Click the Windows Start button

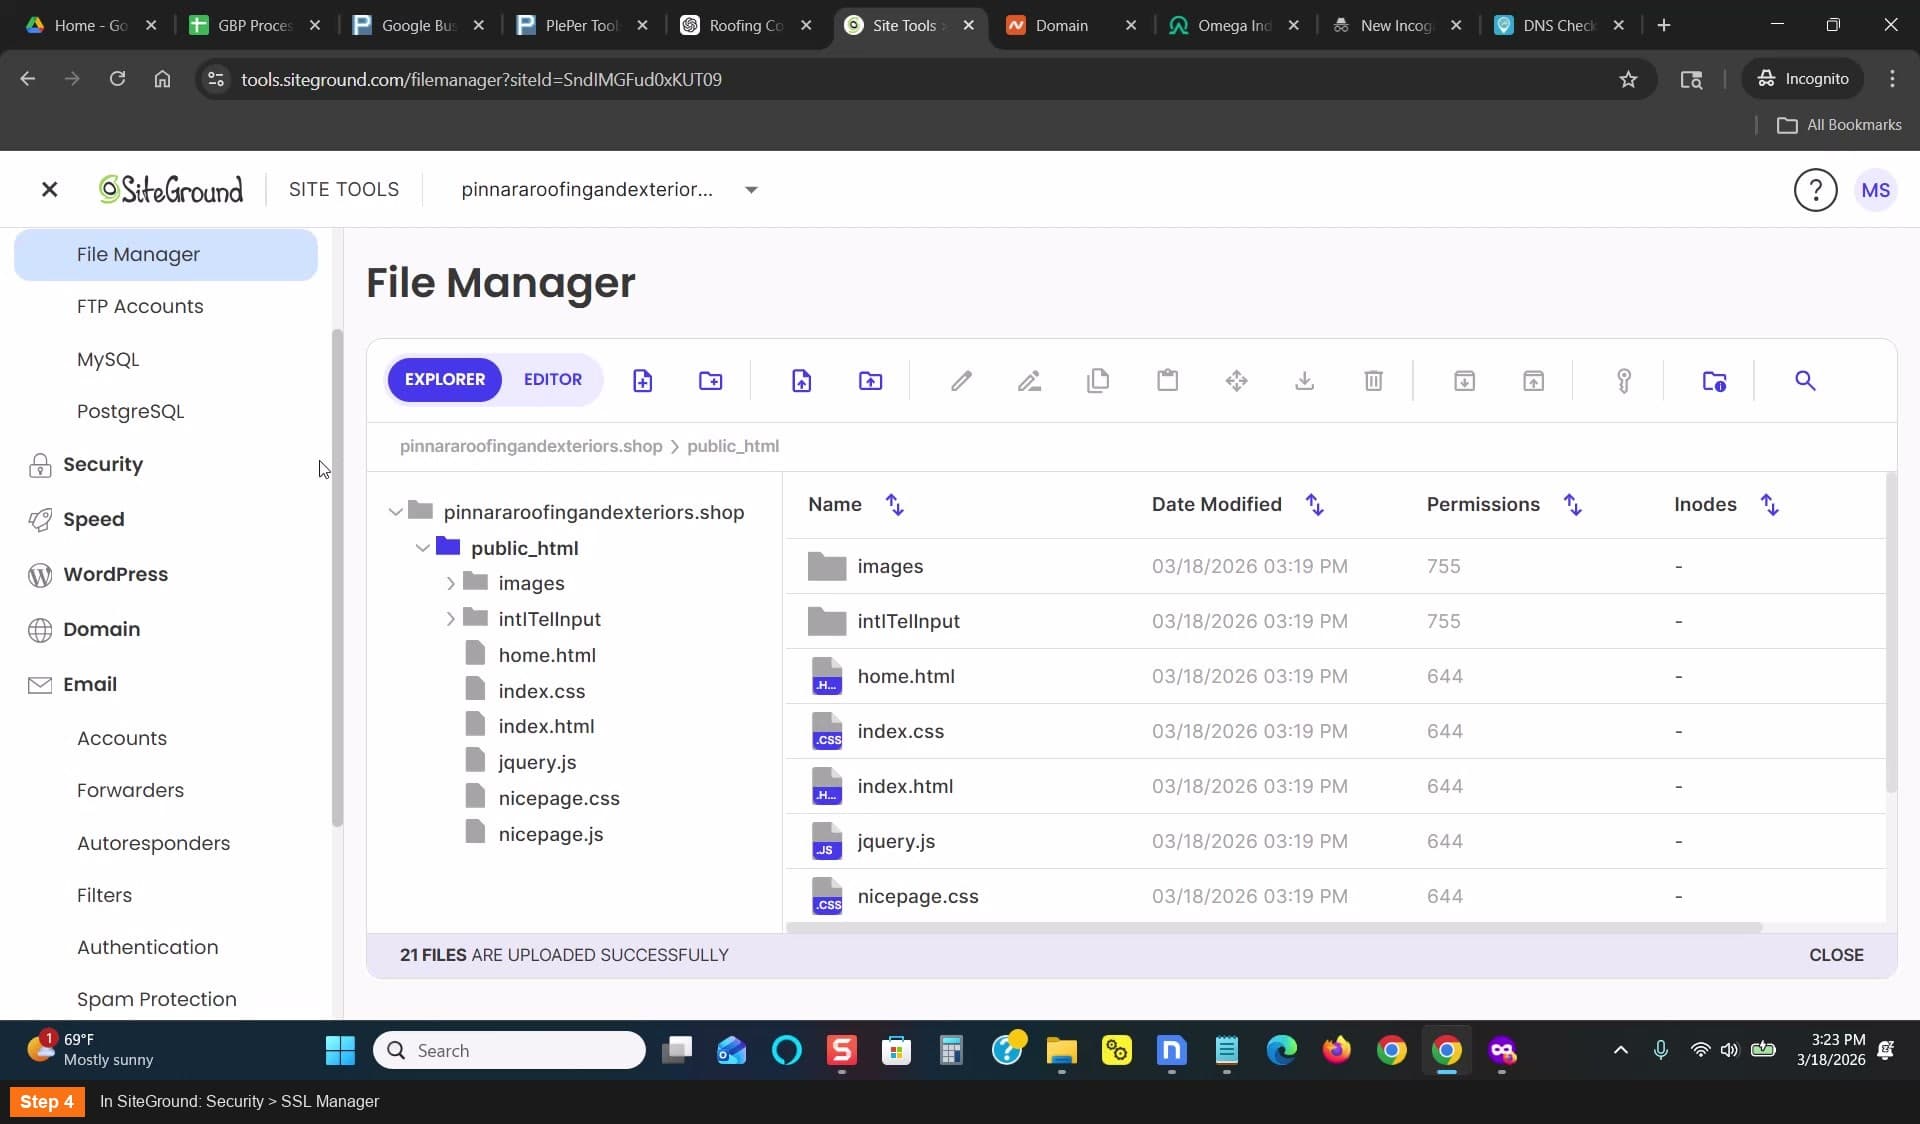pos(340,1050)
